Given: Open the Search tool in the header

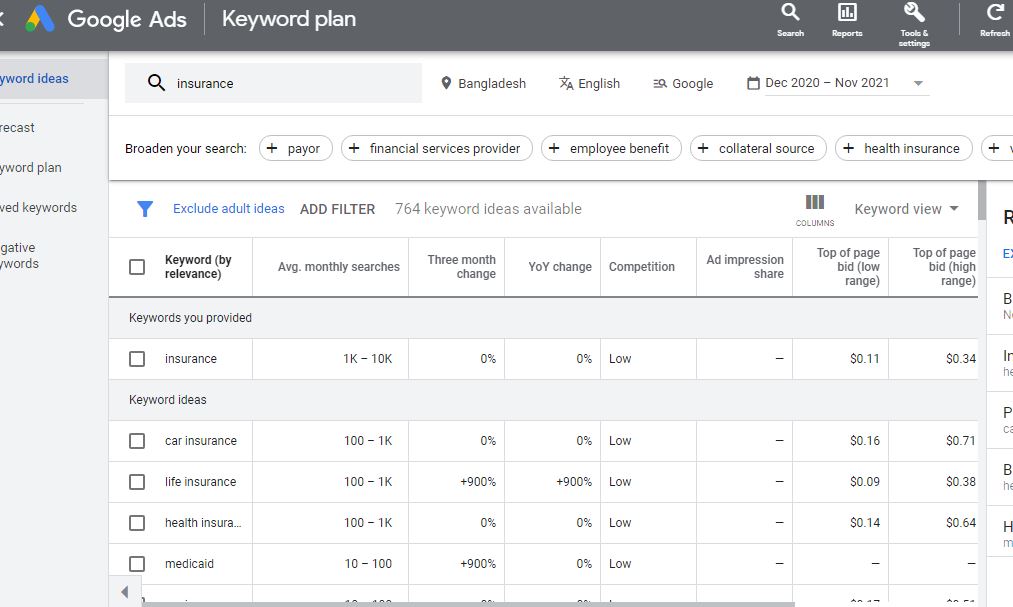Looking at the screenshot, I should [790, 21].
